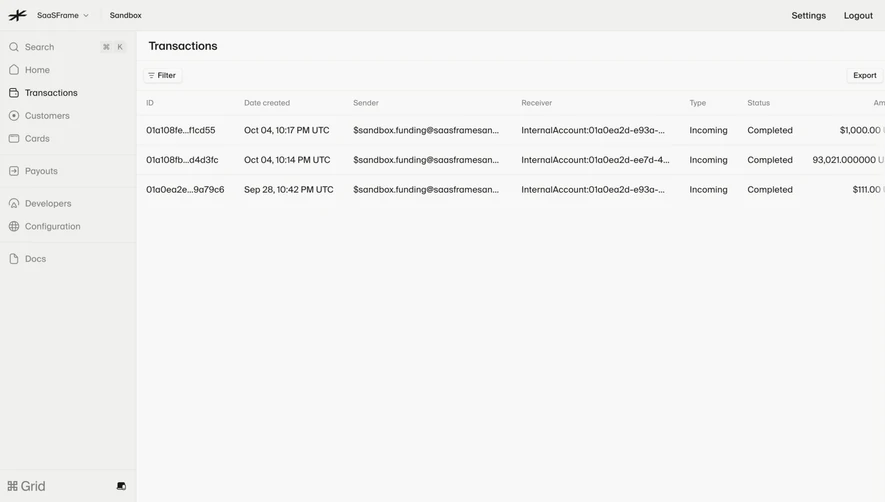Click the 93,021.000000 amount
Image resolution: width=885 pixels, height=502 pixels.
pyautogui.click(x=844, y=160)
